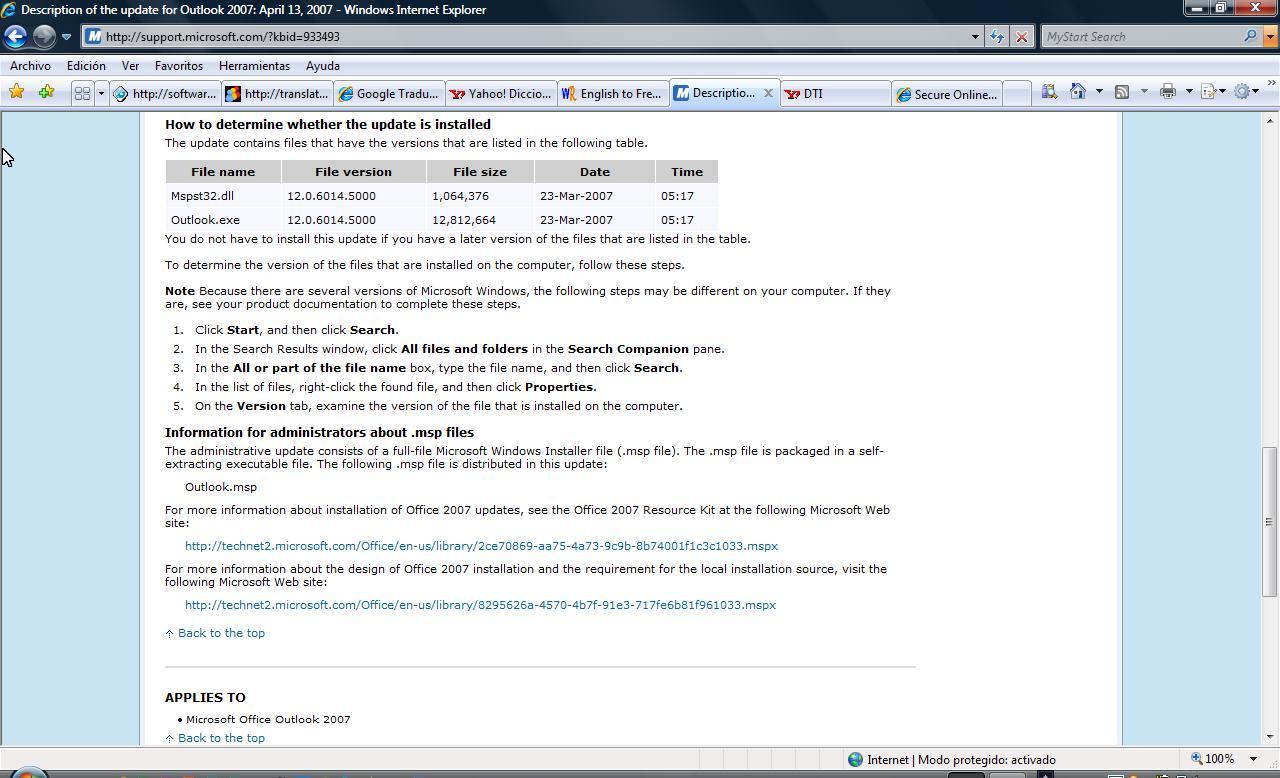Click the magnifying glass search icon
1280x778 pixels.
coord(1251,36)
